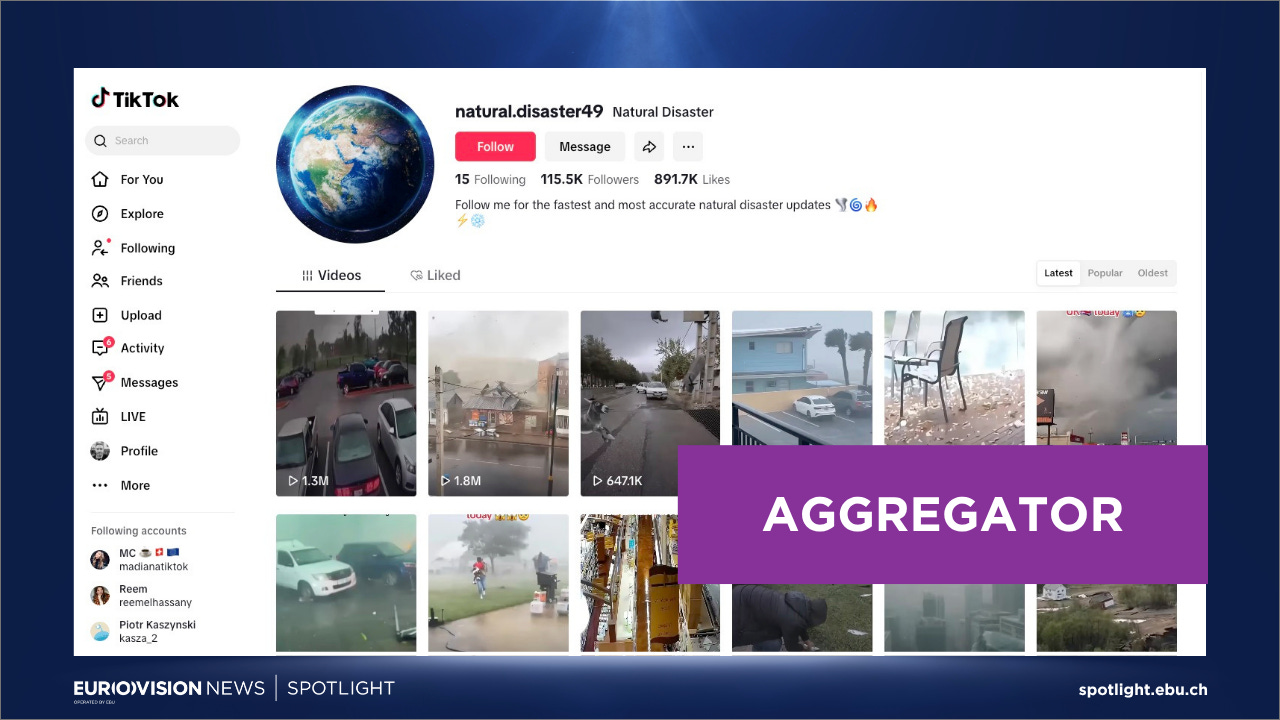Viewport: 1280px width, 720px height.
Task: Click the For You home icon
Action: click(100, 180)
